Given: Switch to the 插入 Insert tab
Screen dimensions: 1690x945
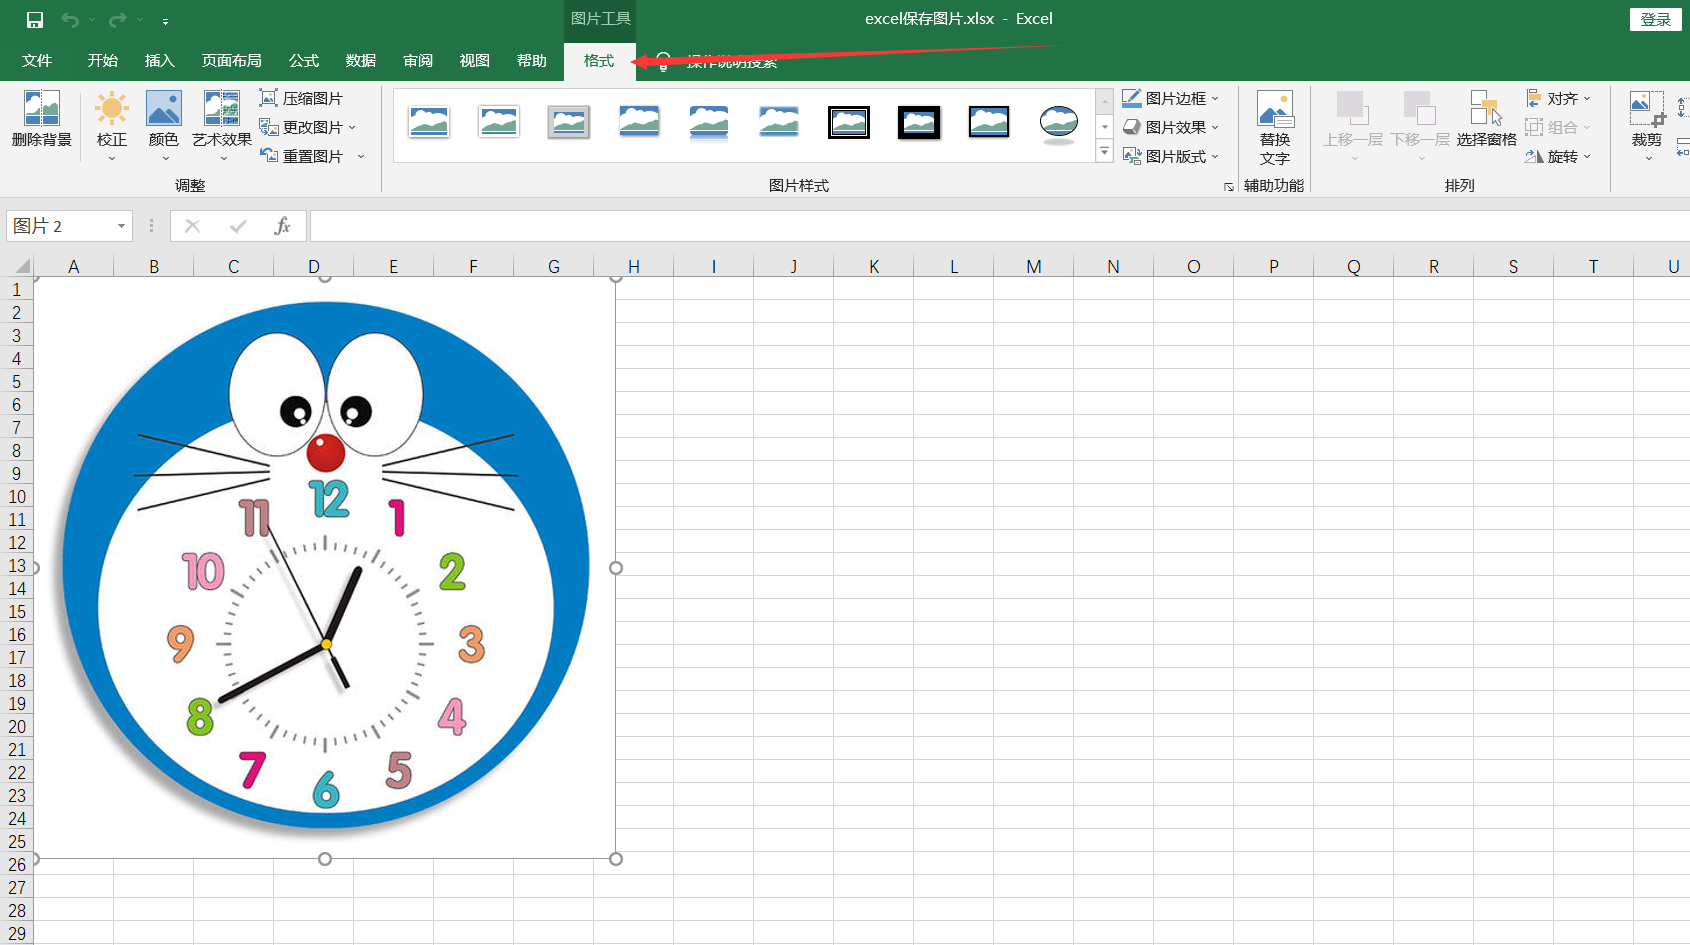Looking at the screenshot, I should point(160,61).
